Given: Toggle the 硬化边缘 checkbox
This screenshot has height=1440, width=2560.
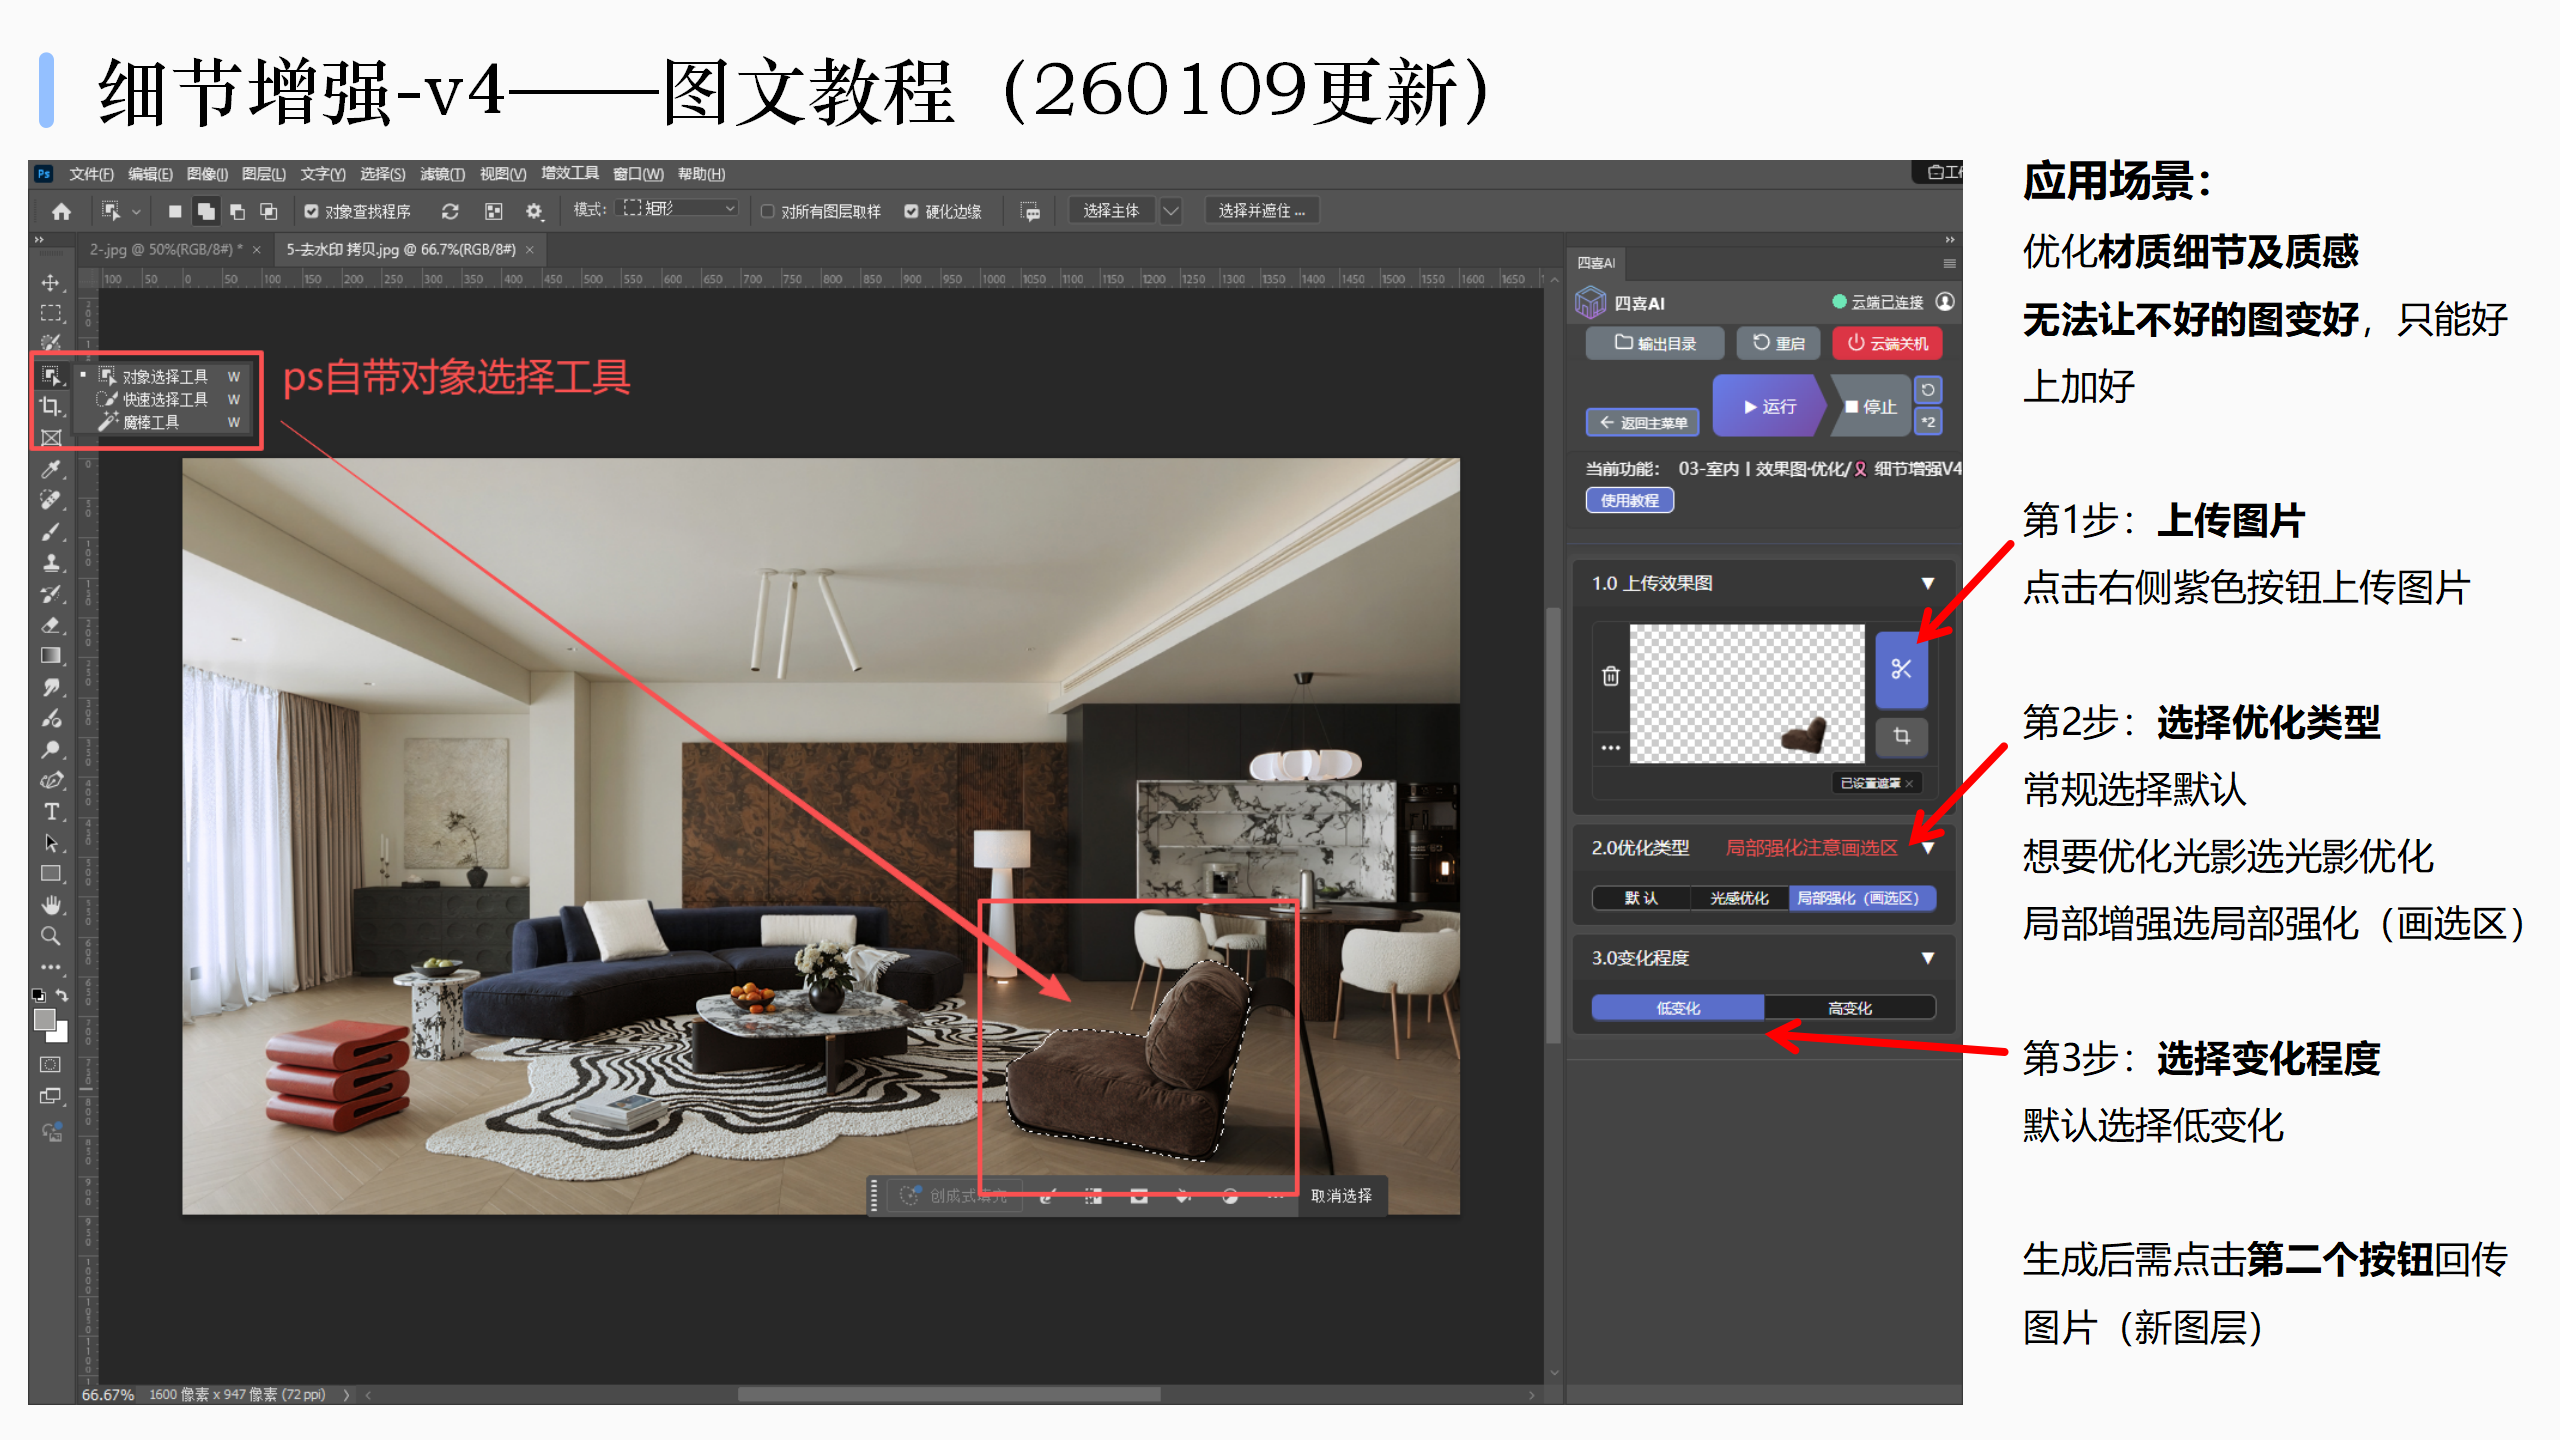Looking at the screenshot, I should pos(911,211).
